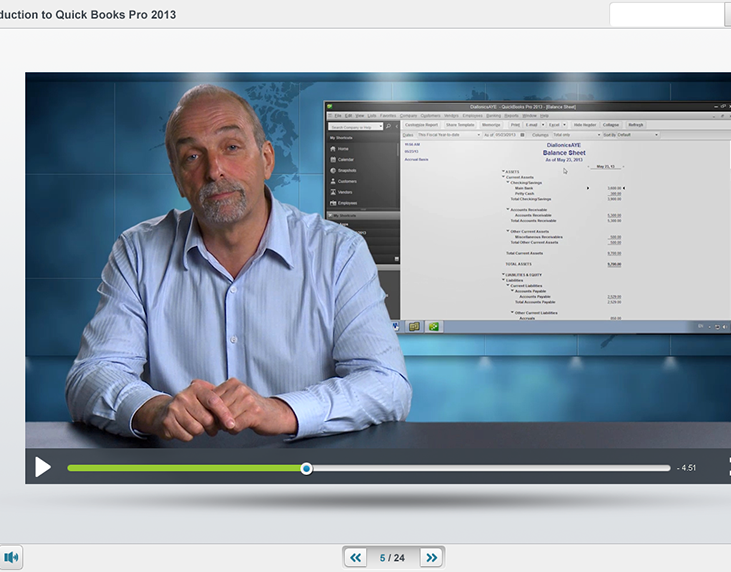Open Columns dropdown showing Total only
The image size is (731, 572).
[x=577, y=135]
